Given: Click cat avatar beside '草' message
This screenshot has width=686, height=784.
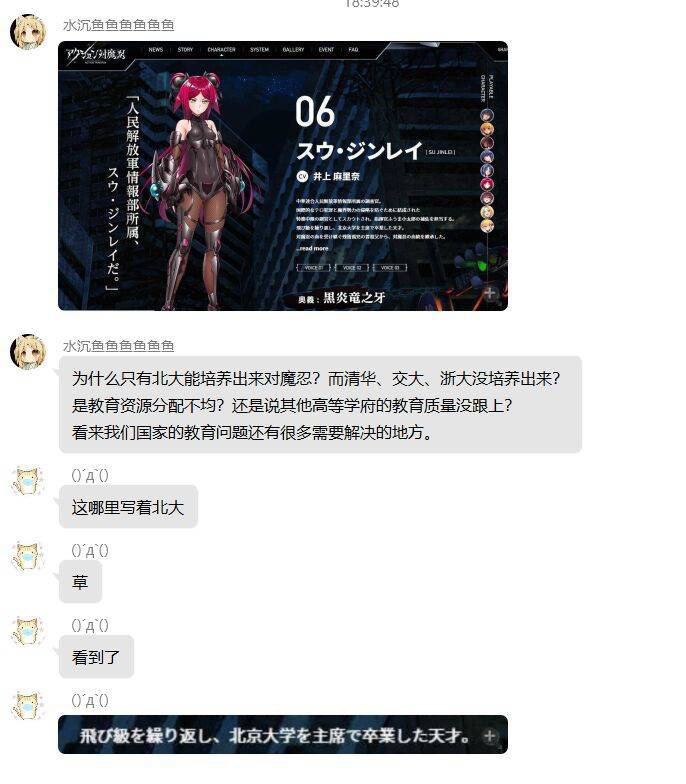Looking at the screenshot, I should click(x=28, y=556).
